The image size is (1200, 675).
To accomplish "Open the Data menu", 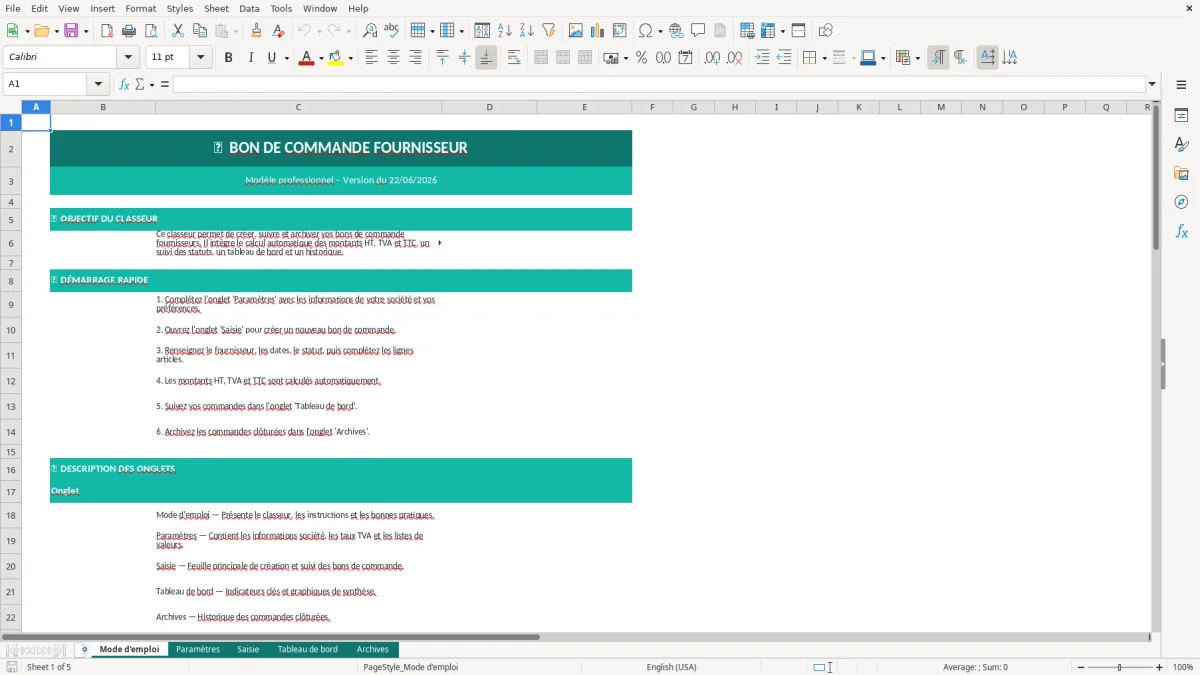I will [249, 8].
